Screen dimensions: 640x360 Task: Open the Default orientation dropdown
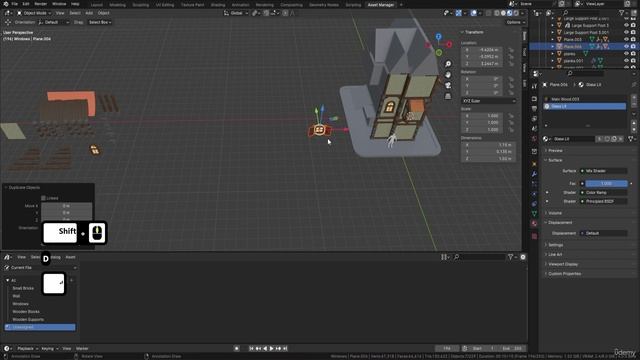(54, 22)
